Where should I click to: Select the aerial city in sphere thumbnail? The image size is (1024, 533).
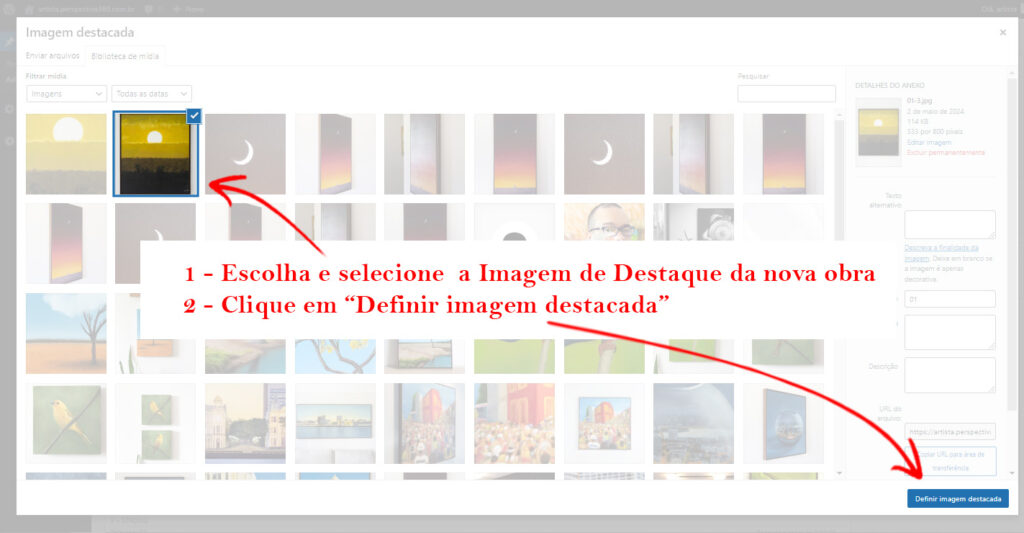[694, 423]
